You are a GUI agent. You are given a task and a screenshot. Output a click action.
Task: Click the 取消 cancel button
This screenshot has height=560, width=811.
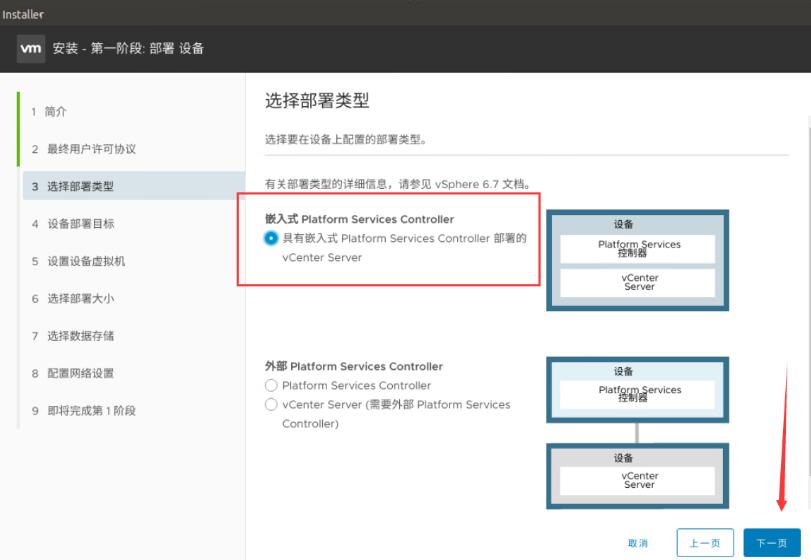638,543
